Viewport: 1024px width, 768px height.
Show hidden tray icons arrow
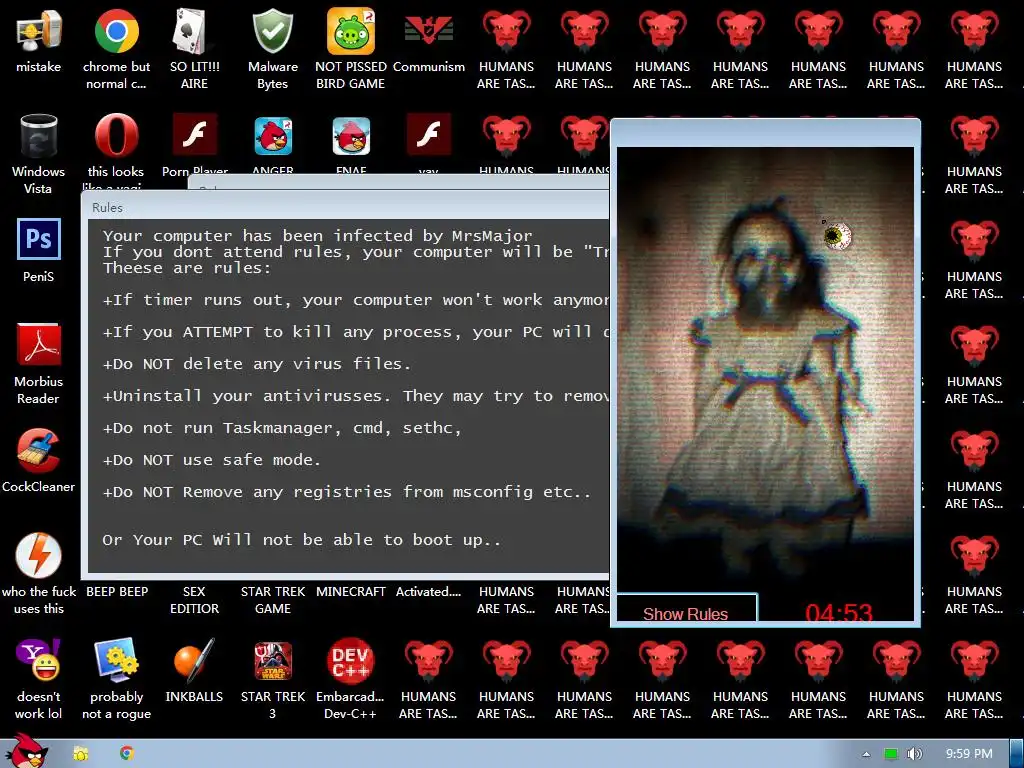[x=866, y=754]
